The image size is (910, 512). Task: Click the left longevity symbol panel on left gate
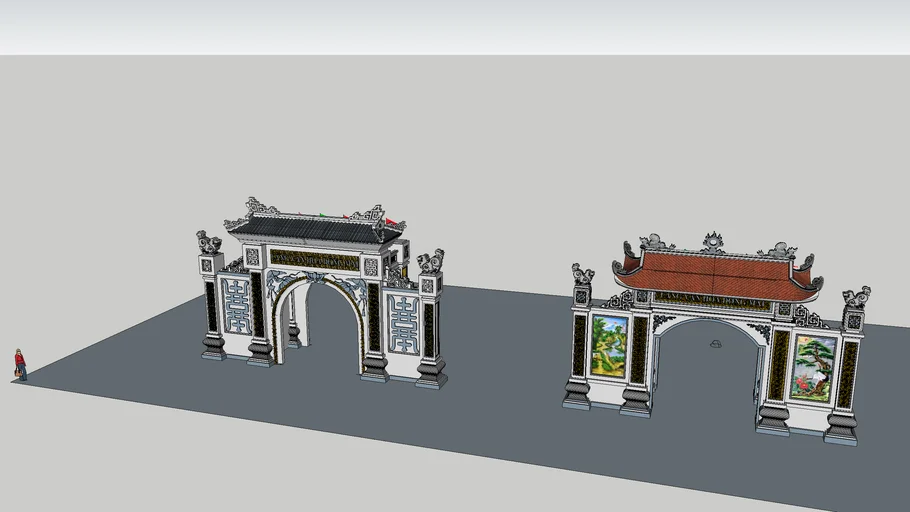click(236, 306)
